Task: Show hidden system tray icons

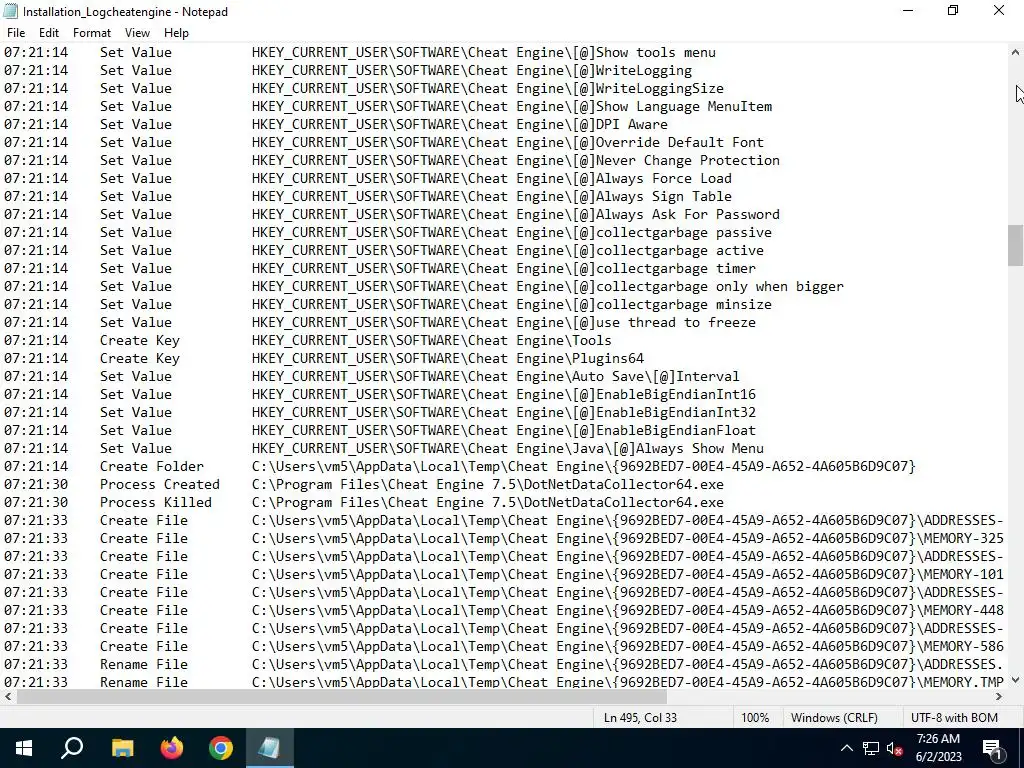Action: (846, 748)
